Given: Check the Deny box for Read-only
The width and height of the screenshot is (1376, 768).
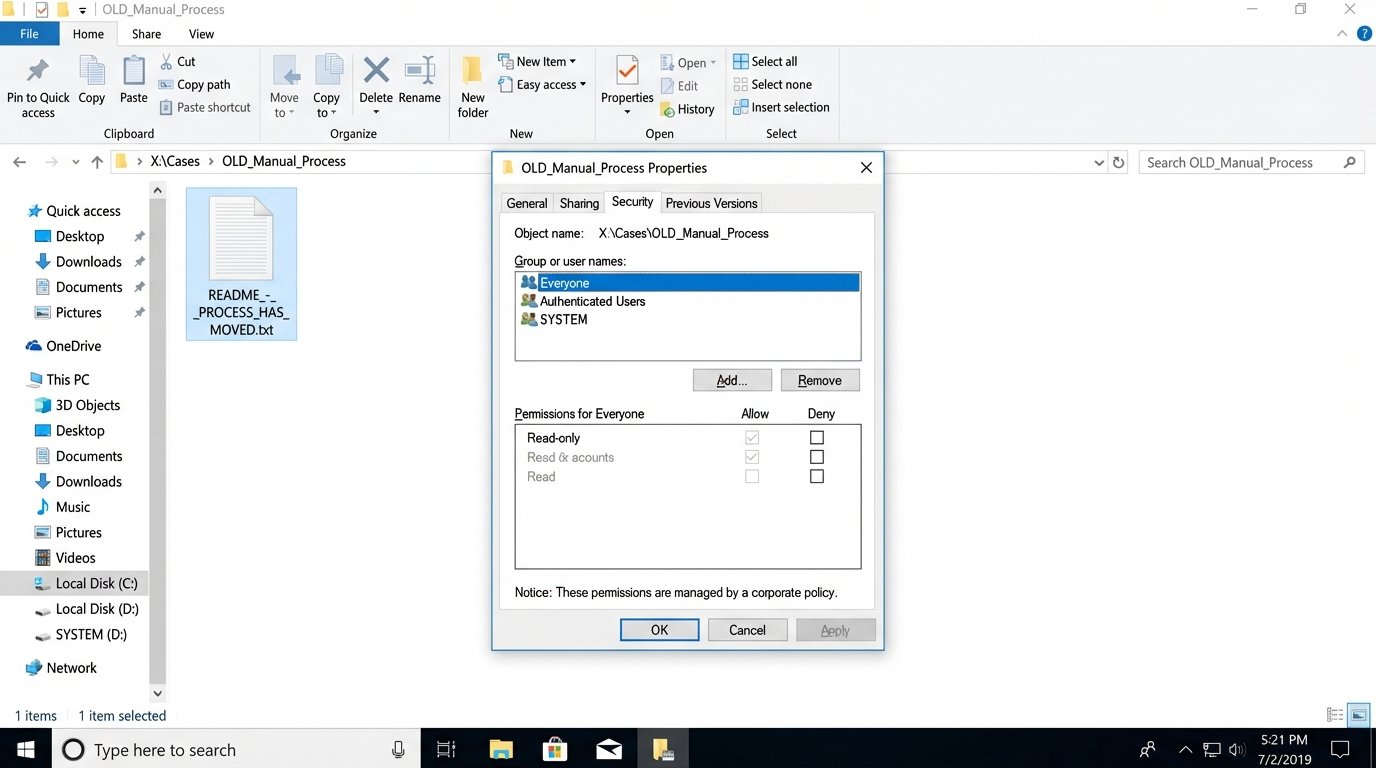Looking at the screenshot, I should pos(816,437).
